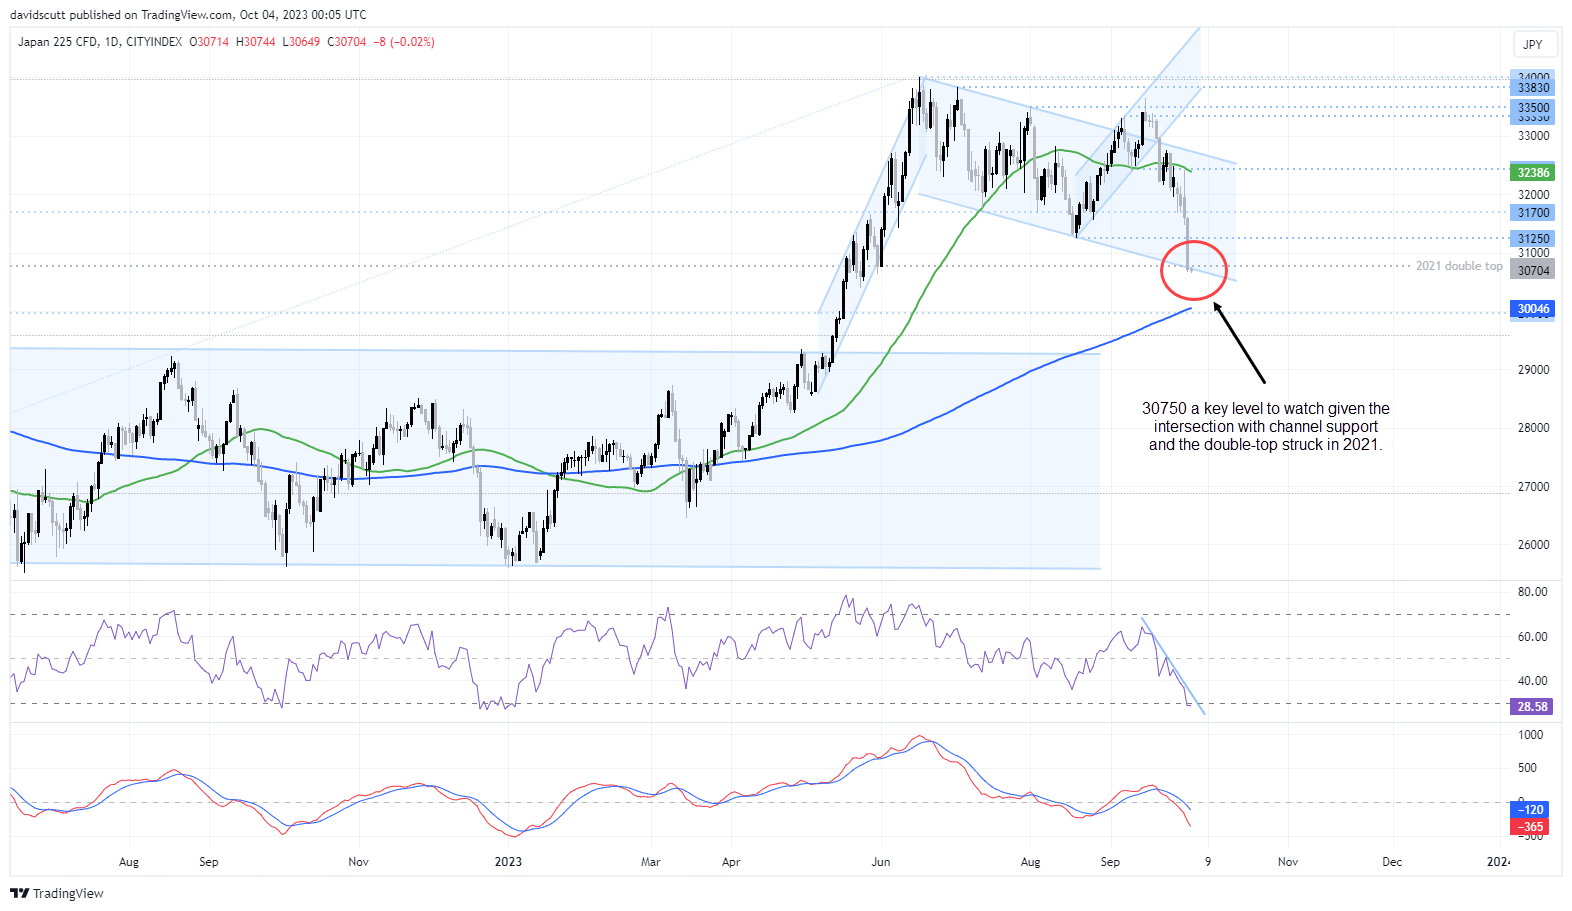Click the MACD value label −120

(x=1531, y=810)
